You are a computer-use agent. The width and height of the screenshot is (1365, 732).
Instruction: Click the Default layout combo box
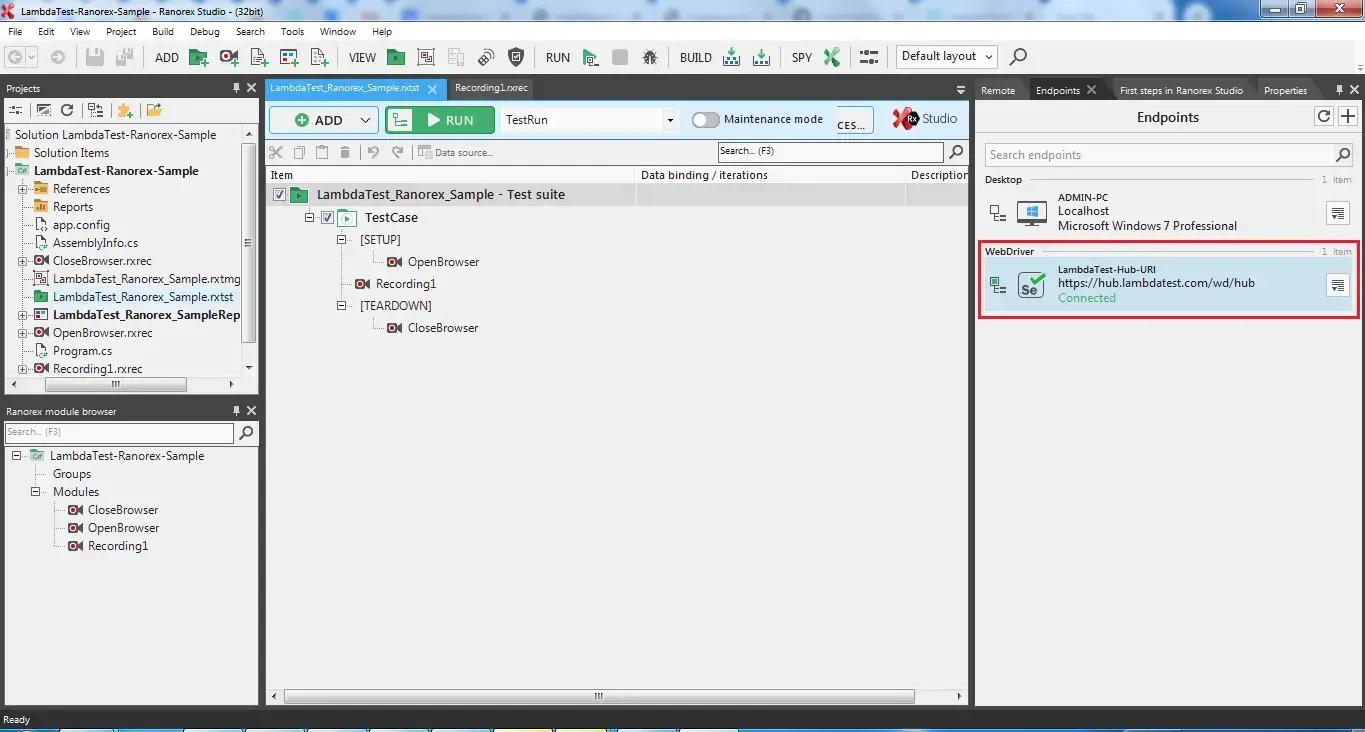[944, 57]
